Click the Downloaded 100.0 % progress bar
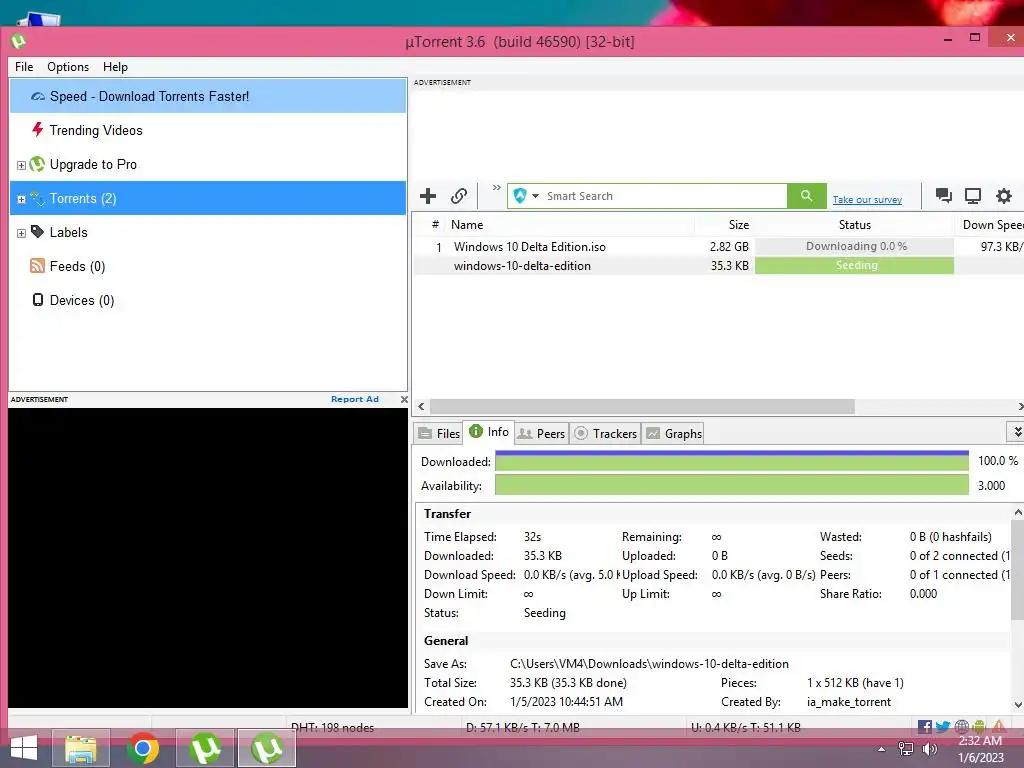 (x=731, y=461)
